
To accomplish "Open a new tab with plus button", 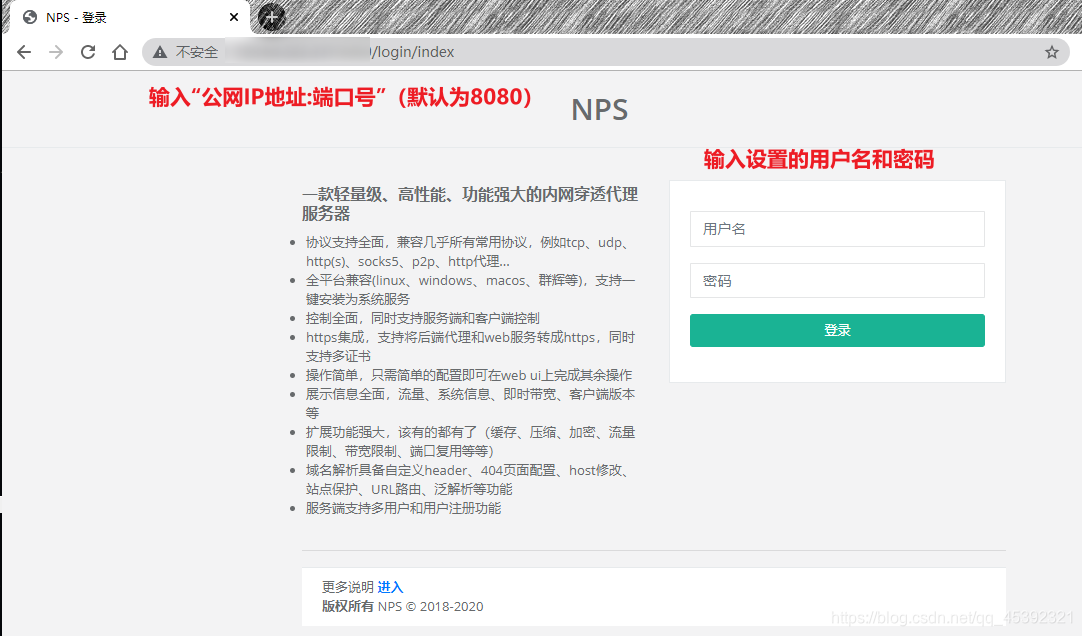I will (272, 17).
